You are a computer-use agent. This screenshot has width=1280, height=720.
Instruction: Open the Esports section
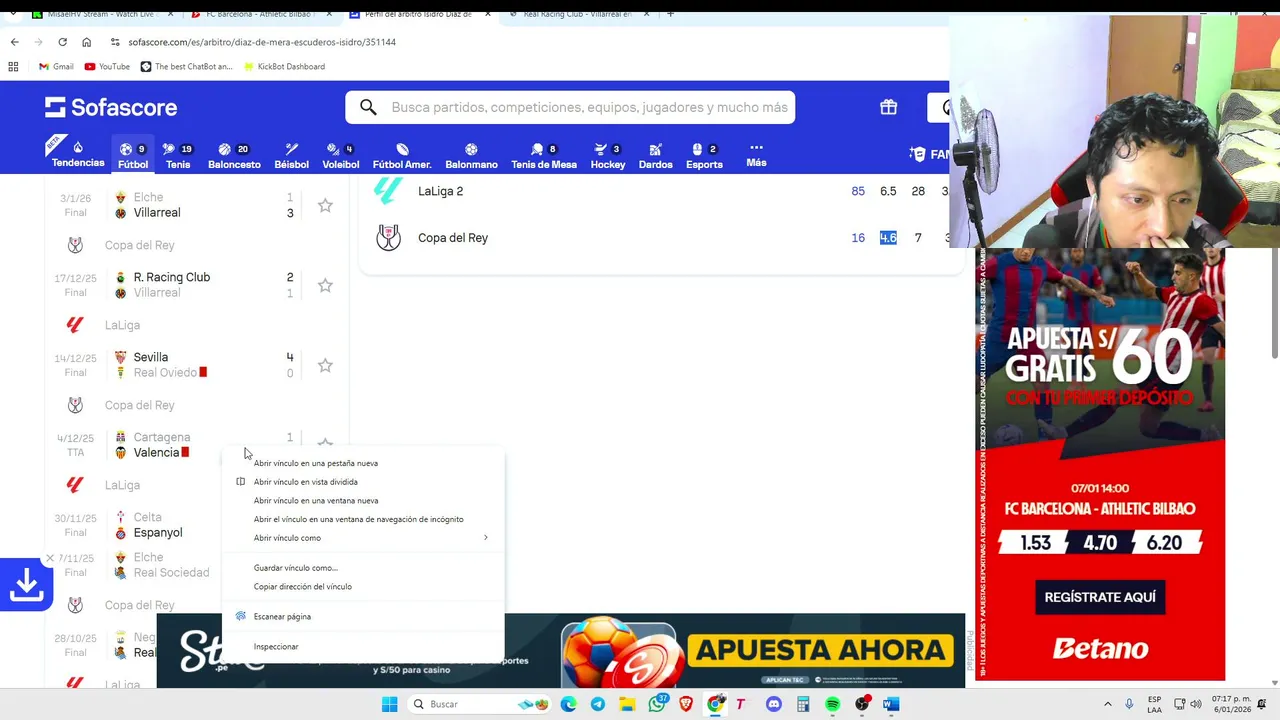(x=704, y=154)
